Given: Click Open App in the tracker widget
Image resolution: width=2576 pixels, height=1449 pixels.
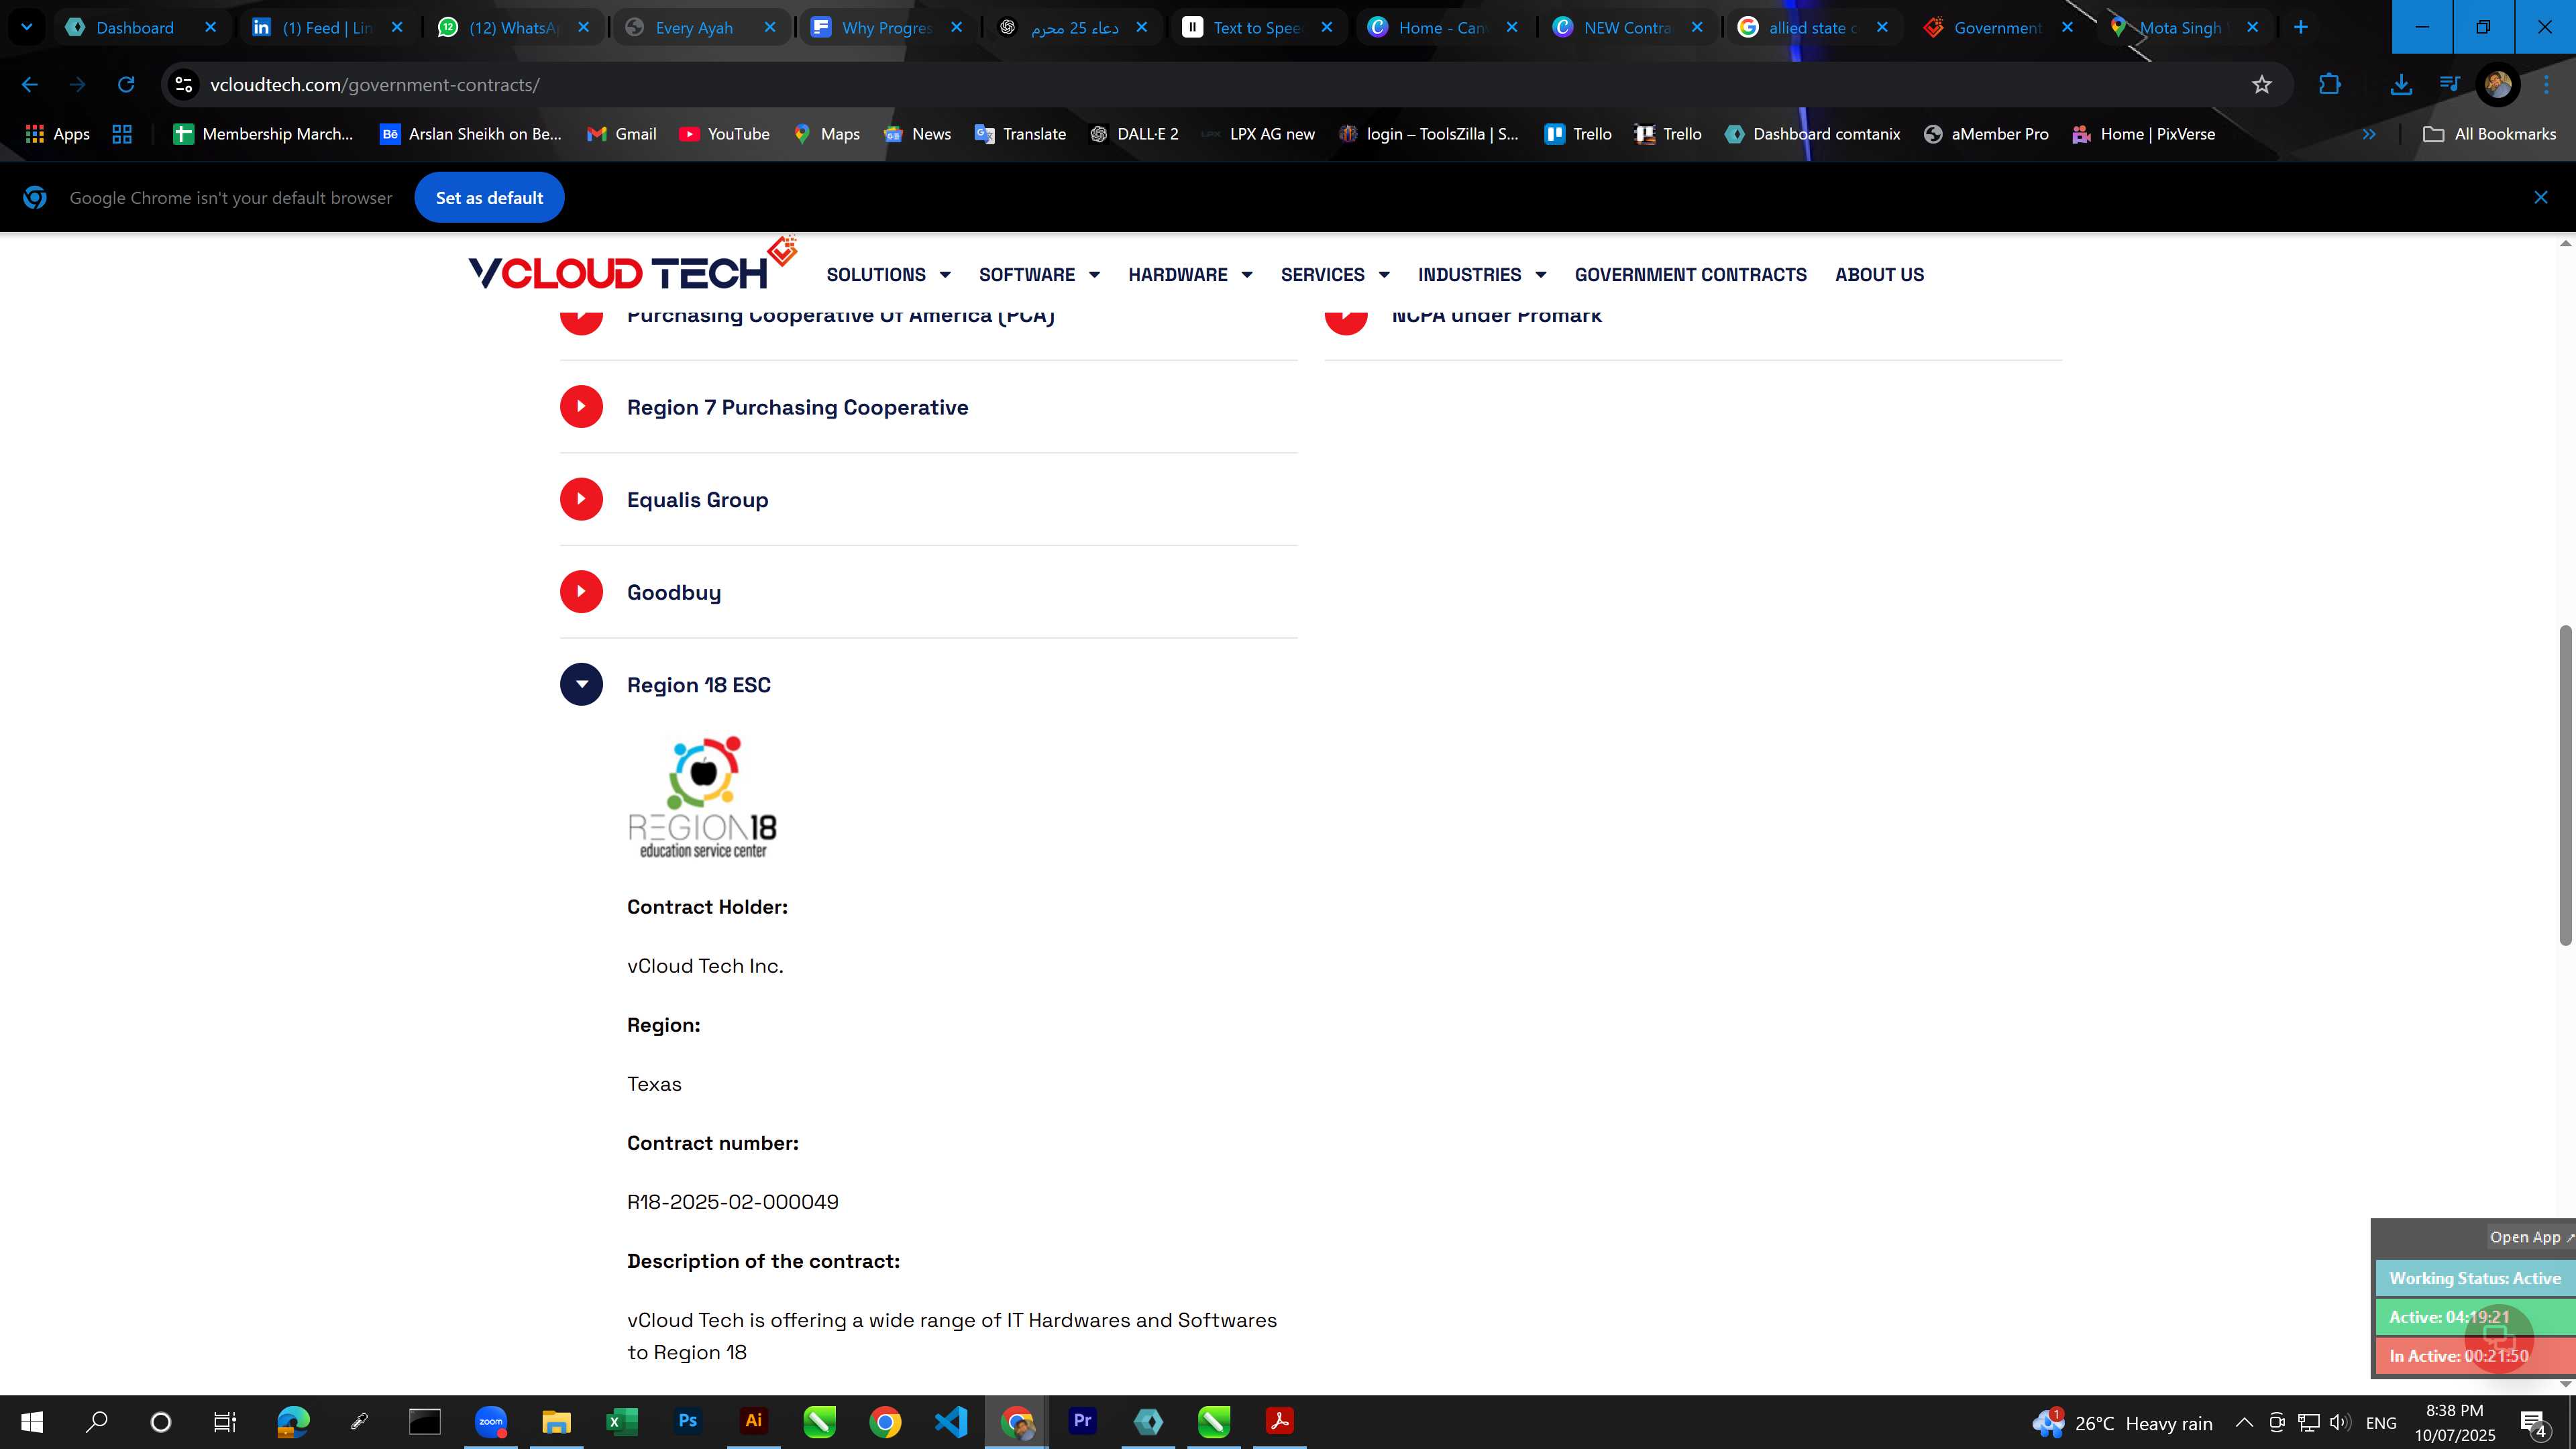Looking at the screenshot, I should tap(2530, 1237).
